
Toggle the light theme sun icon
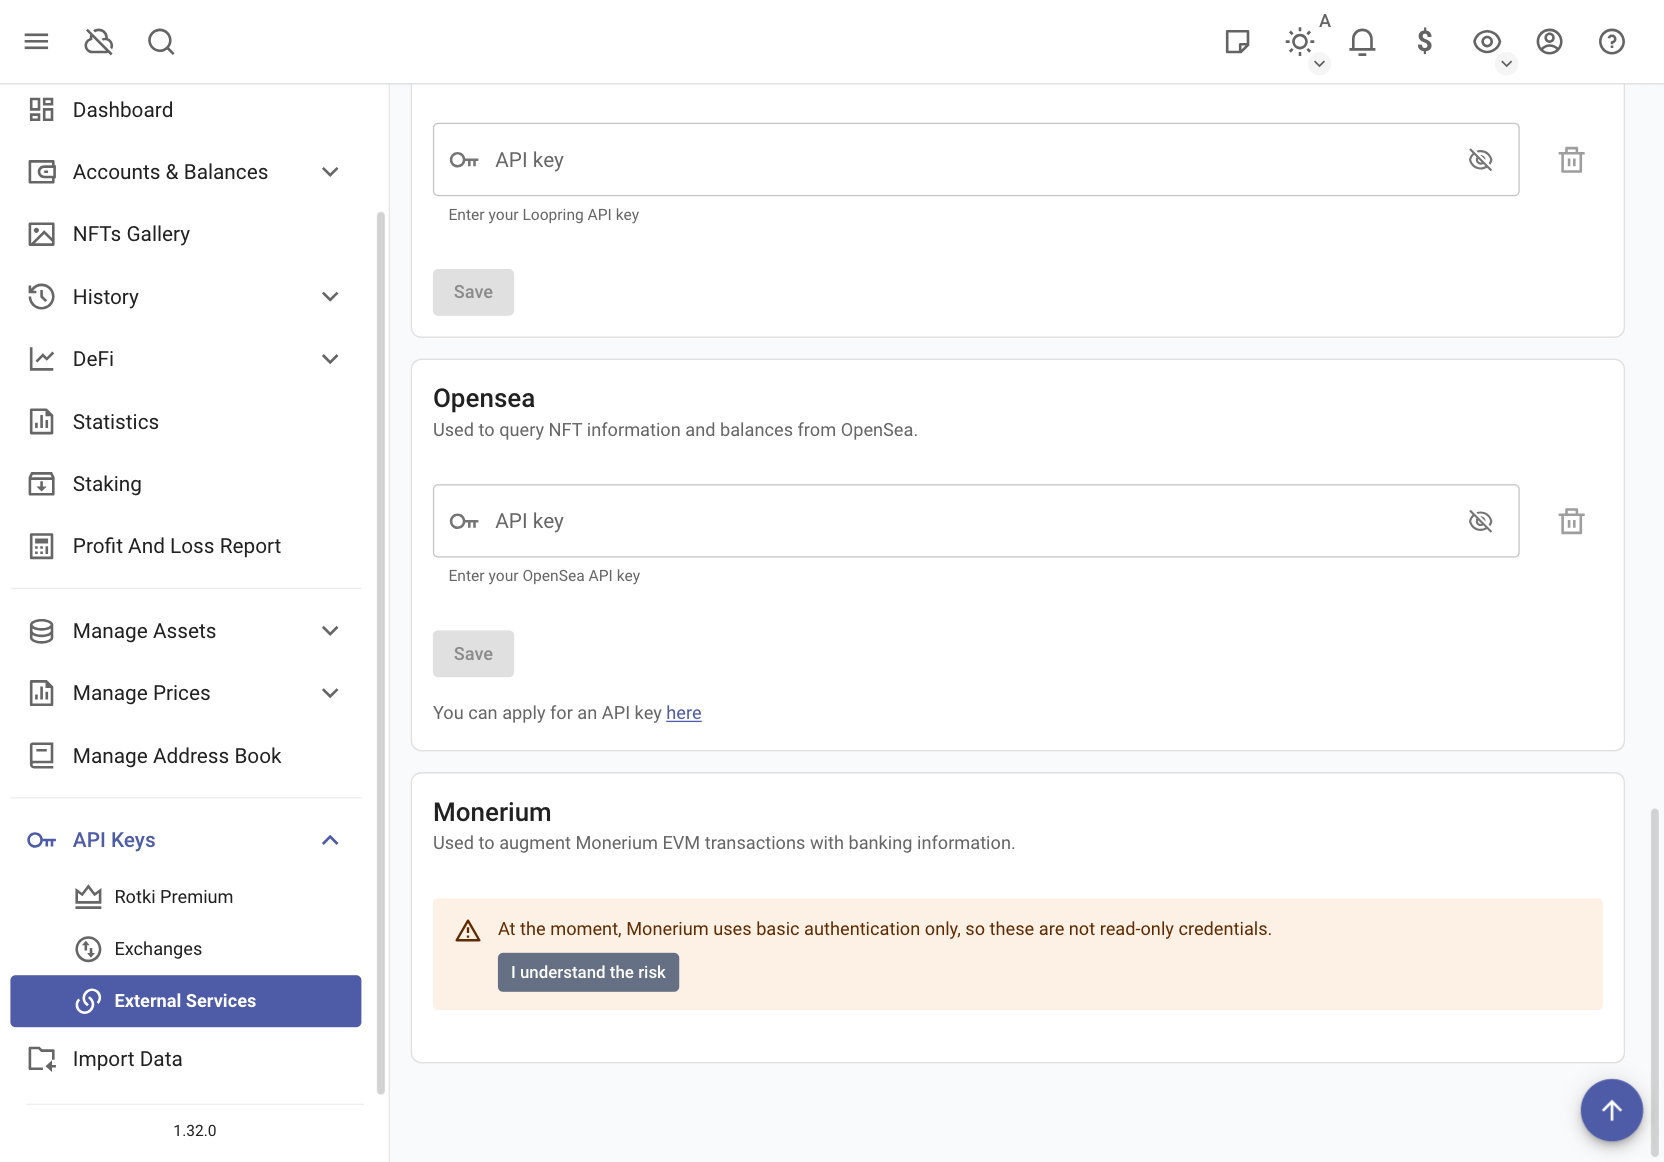click(1299, 41)
